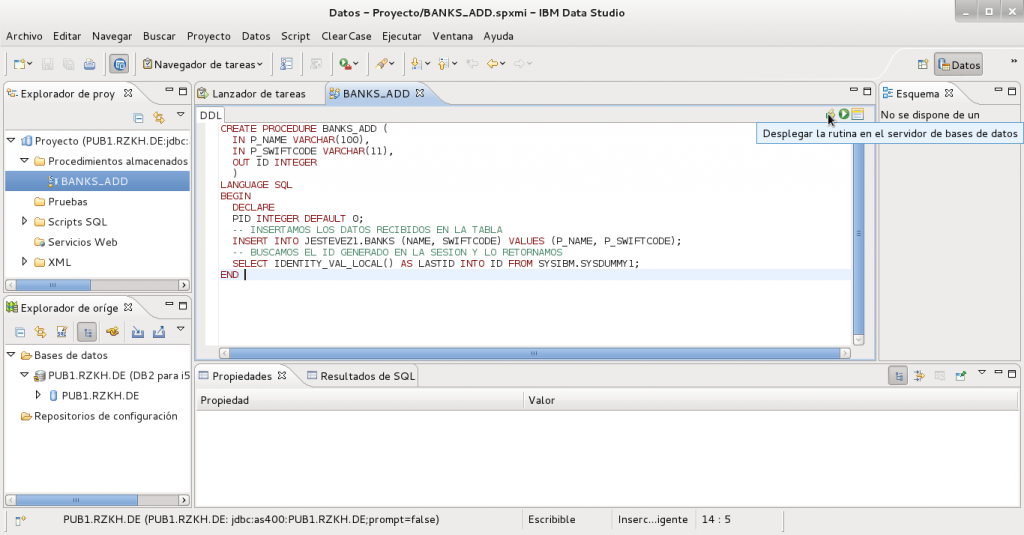The image size is (1024, 535).
Task: Expand the PUB1.RZKH.DE database child node
Action: coord(38,395)
